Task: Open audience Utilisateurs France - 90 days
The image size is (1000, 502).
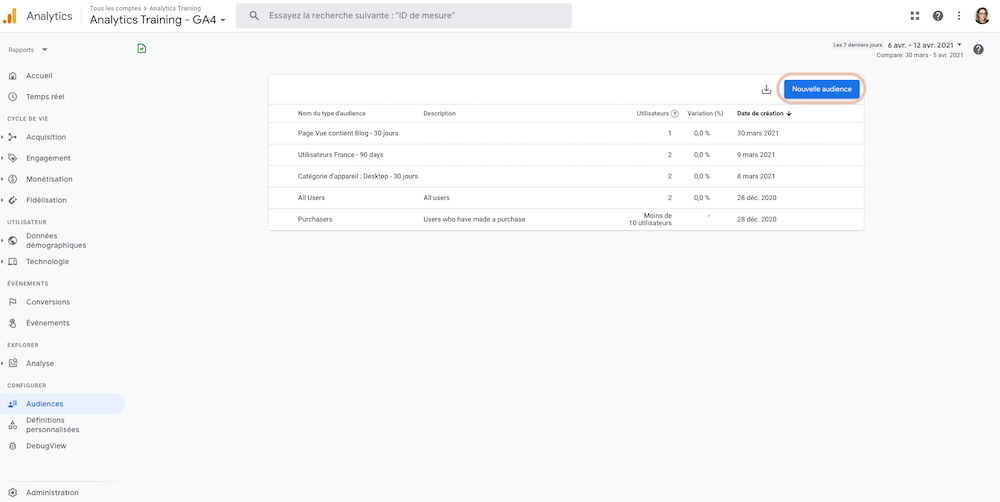Action: pyautogui.click(x=341, y=154)
